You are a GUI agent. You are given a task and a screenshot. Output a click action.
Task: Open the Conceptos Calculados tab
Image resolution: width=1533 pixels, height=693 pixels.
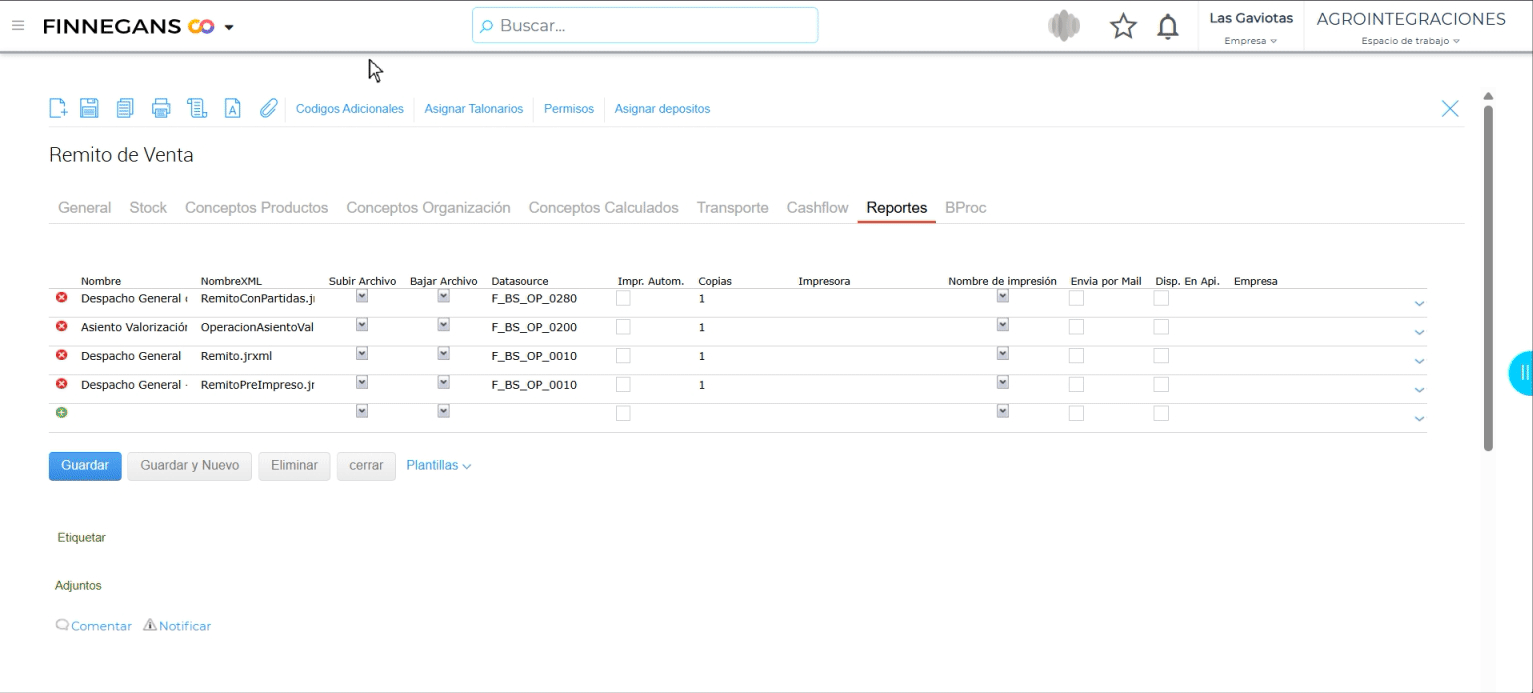point(604,208)
